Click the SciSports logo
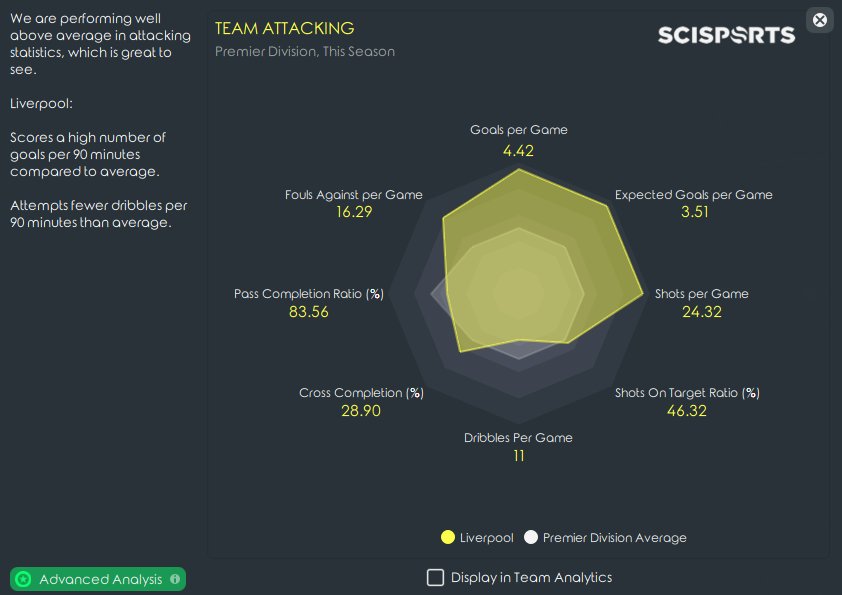The height and width of the screenshot is (595, 842). (x=726, y=35)
